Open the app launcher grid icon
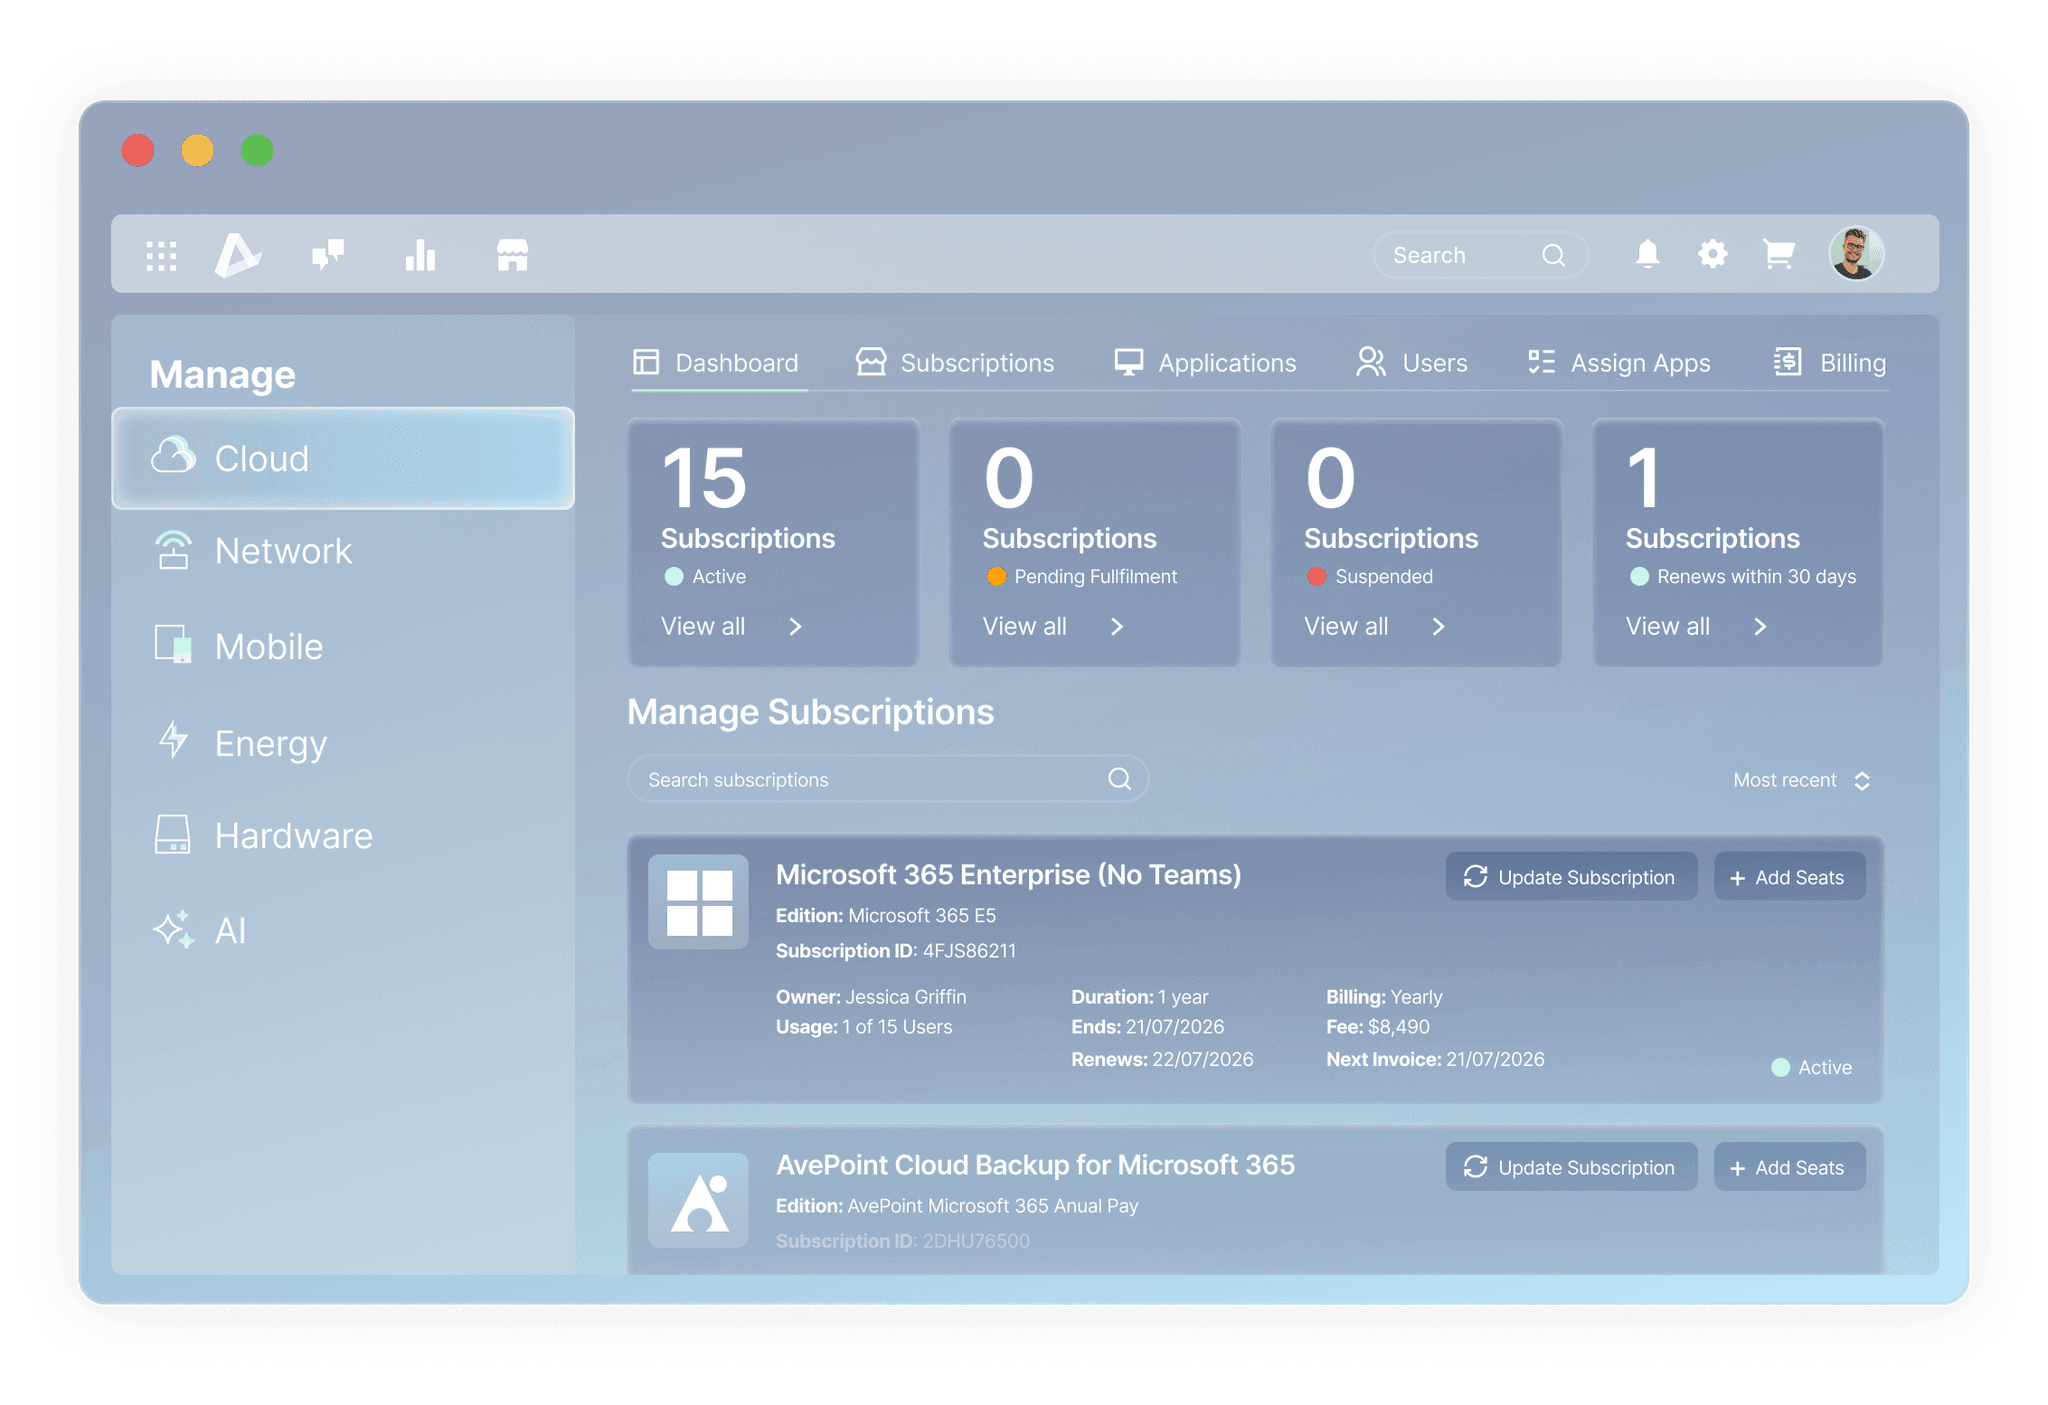 coord(161,255)
